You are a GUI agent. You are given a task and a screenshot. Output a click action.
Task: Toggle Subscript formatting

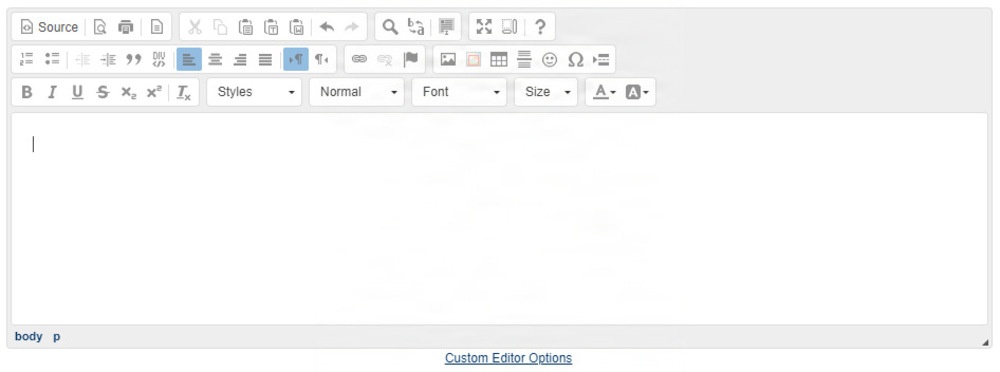point(128,92)
